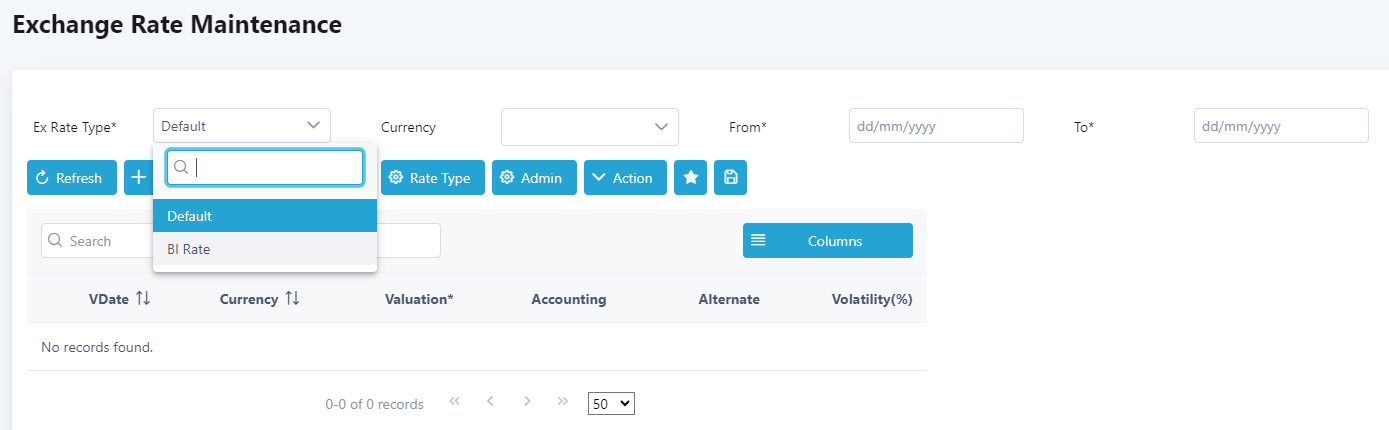Jump to first page double arrow

(x=455, y=402)
